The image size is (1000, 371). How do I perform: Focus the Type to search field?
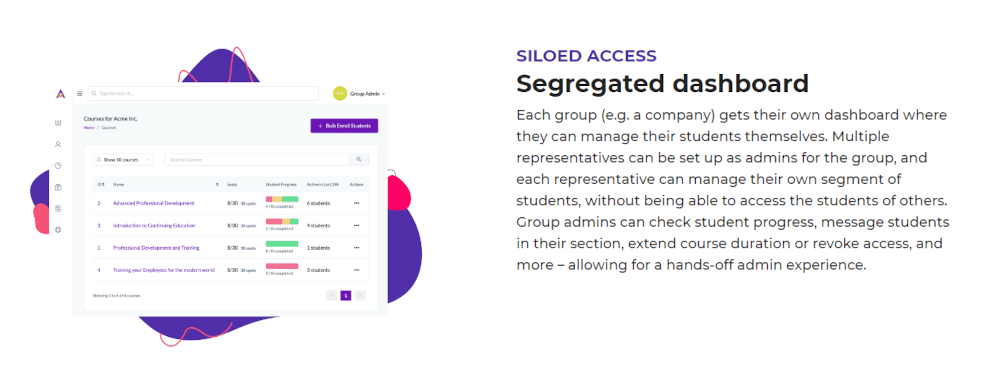click(x=203, y=94)
